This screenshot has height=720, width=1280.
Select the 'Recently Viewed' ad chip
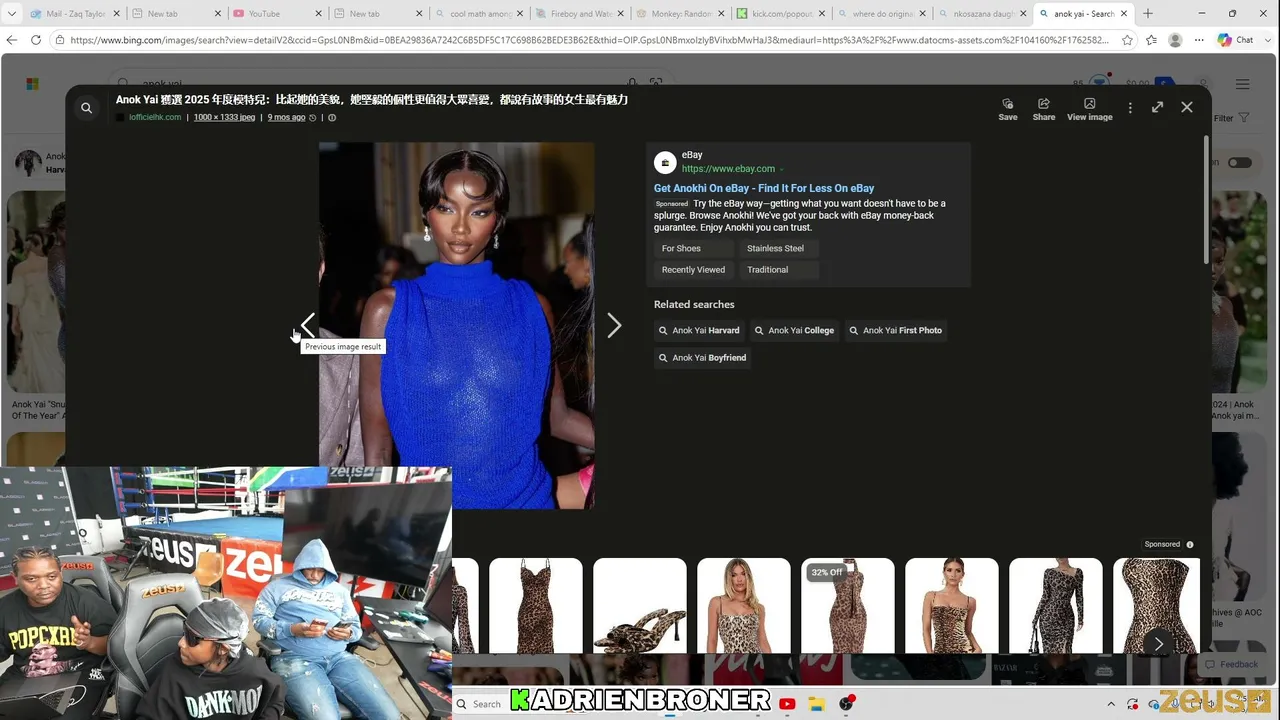pyautogui.click(x=693, y=270)
